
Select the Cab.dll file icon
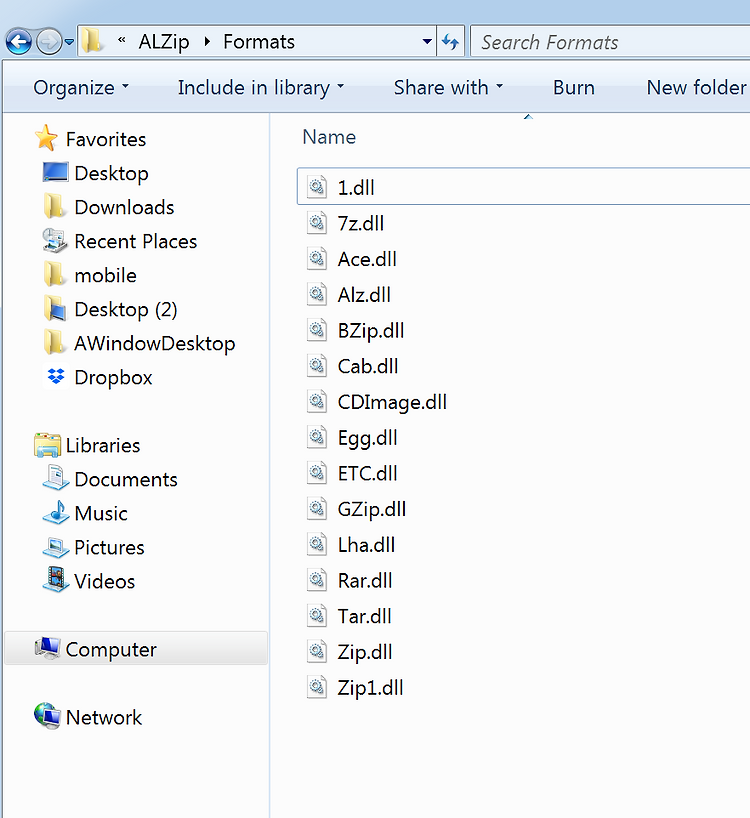coord(317,366)
